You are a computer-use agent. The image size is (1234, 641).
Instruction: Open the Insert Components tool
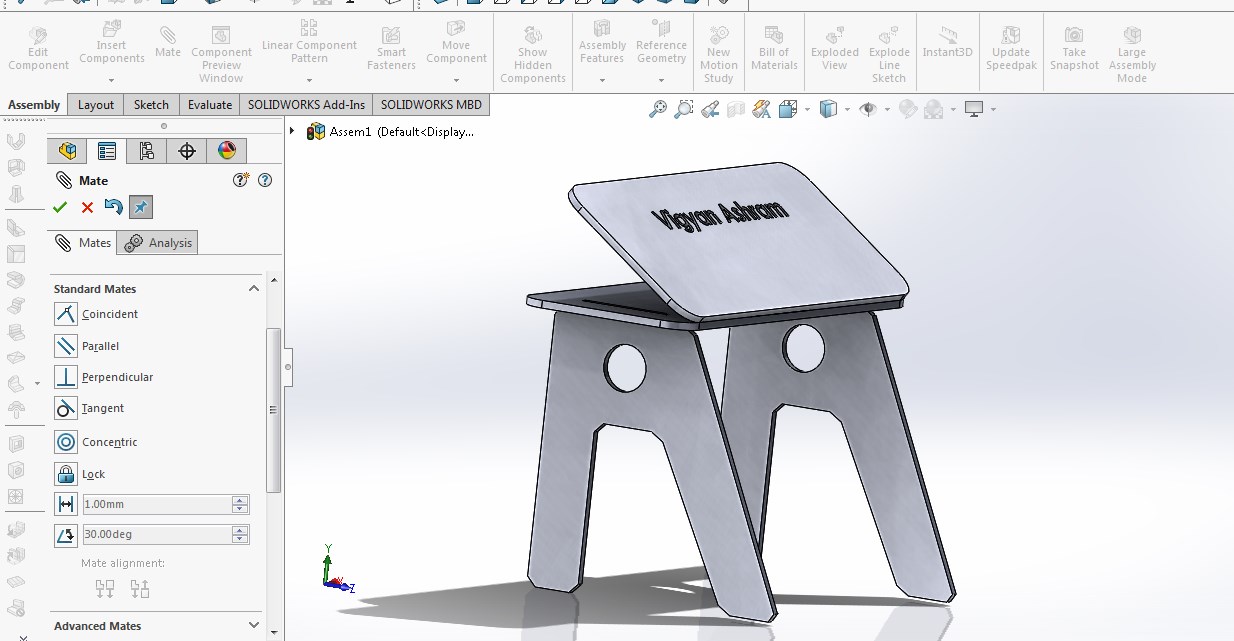[x=111, y=45]
